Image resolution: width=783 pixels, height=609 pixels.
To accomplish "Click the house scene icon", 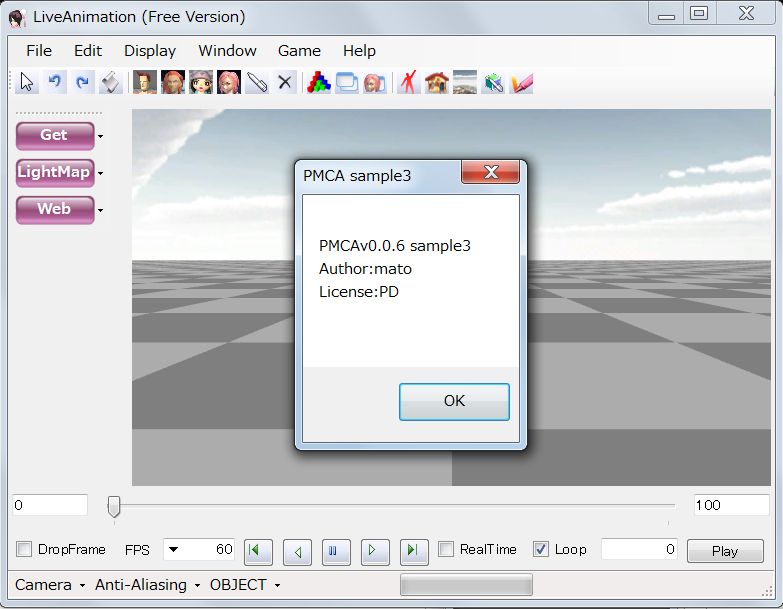I will 436,82.
